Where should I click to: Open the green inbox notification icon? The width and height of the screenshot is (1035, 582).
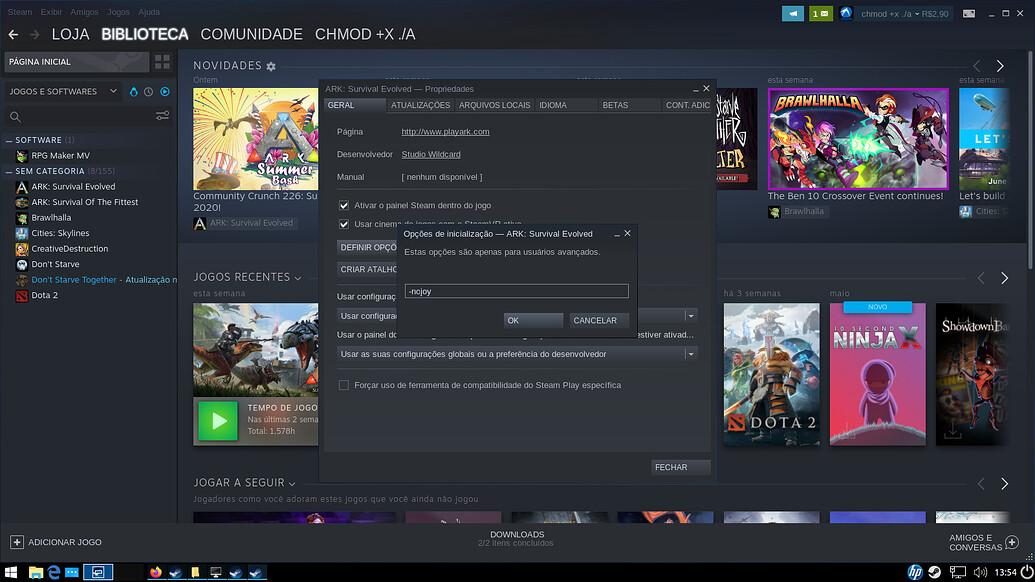coord(820,13)
